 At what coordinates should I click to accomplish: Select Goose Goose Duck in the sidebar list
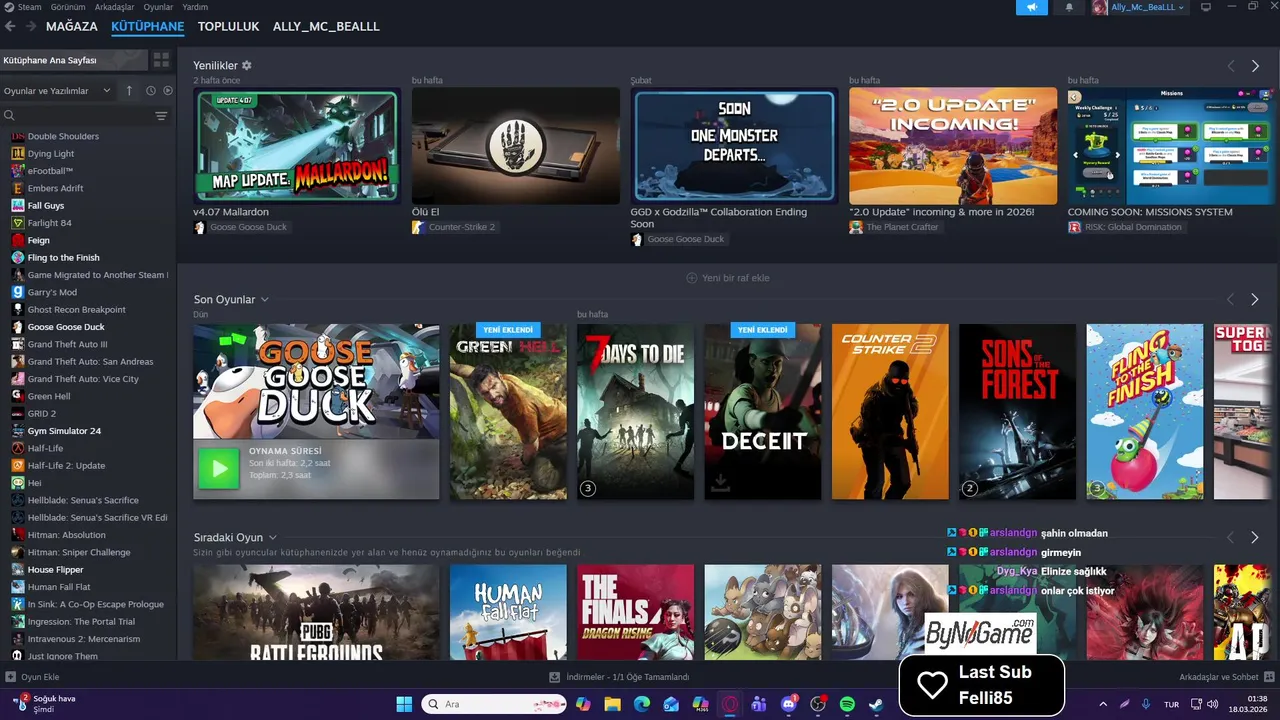click(66, 327)
